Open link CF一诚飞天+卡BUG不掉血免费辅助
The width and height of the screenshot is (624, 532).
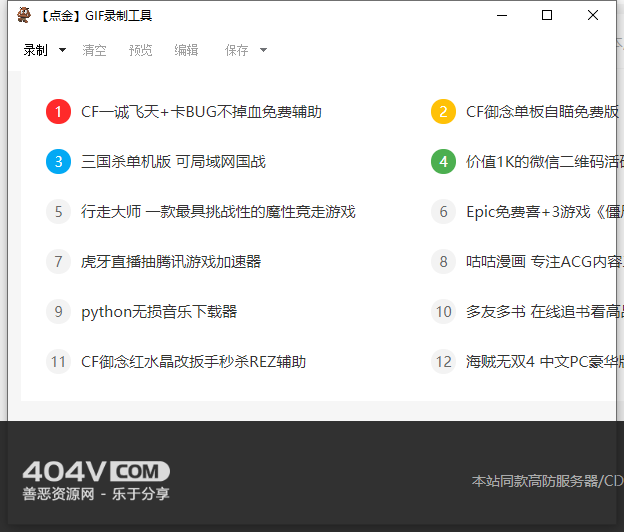pos(201,112)
